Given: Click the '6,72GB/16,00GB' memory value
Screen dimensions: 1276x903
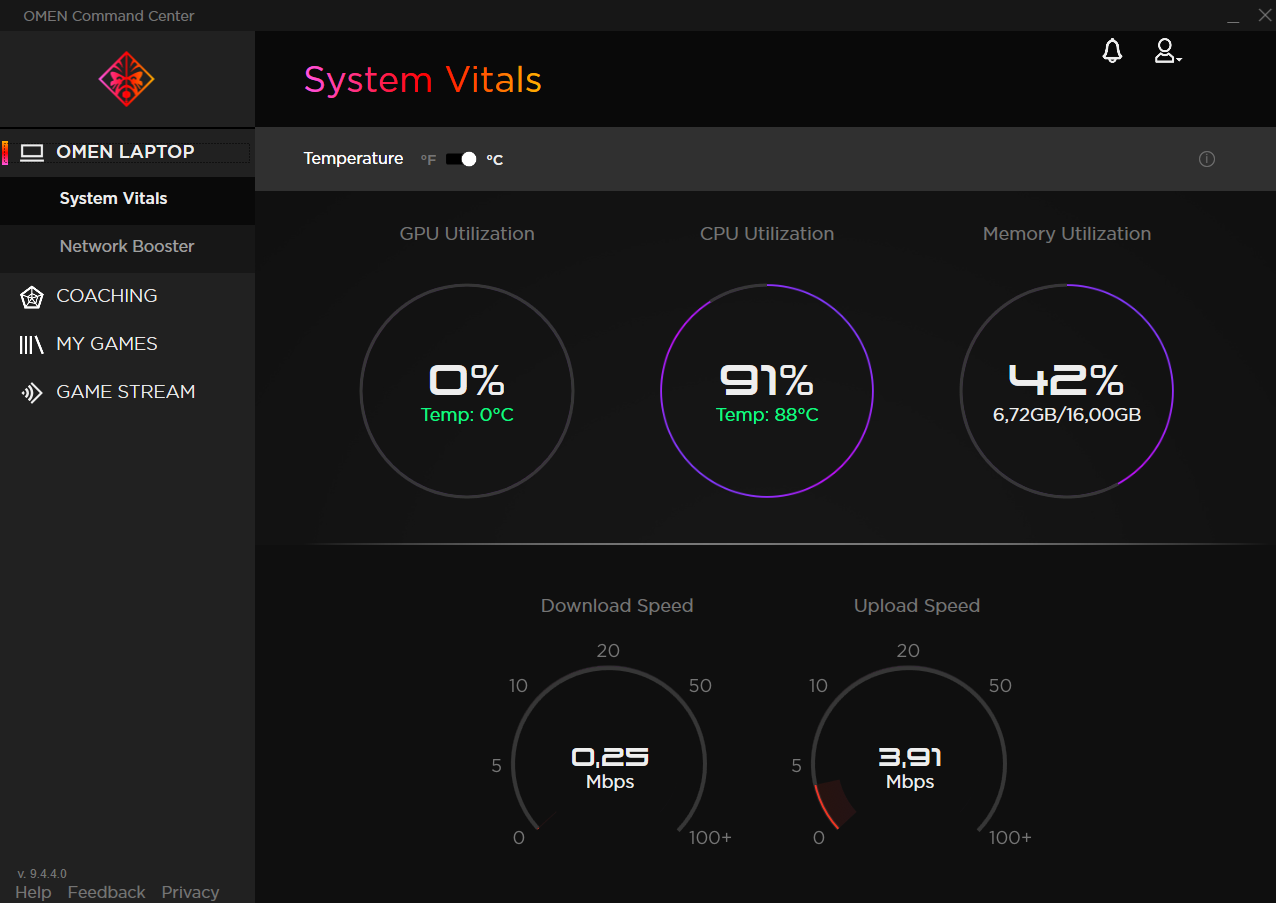Looking at the screenshot, I should (x=1067, y=415).
